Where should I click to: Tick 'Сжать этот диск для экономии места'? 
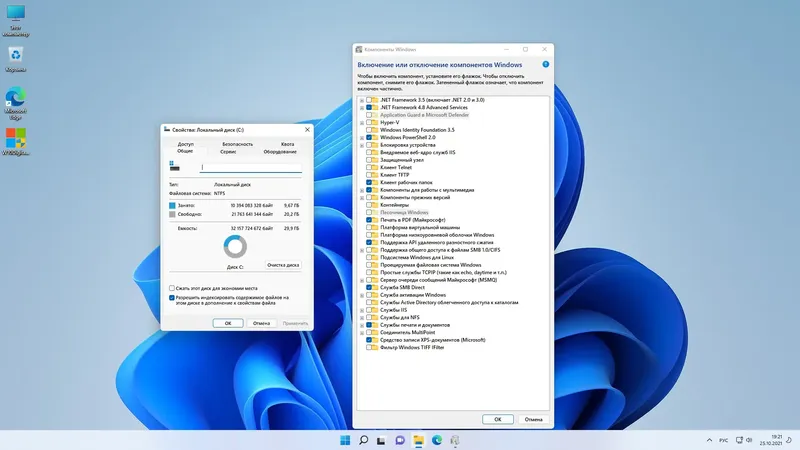point(172,287)
